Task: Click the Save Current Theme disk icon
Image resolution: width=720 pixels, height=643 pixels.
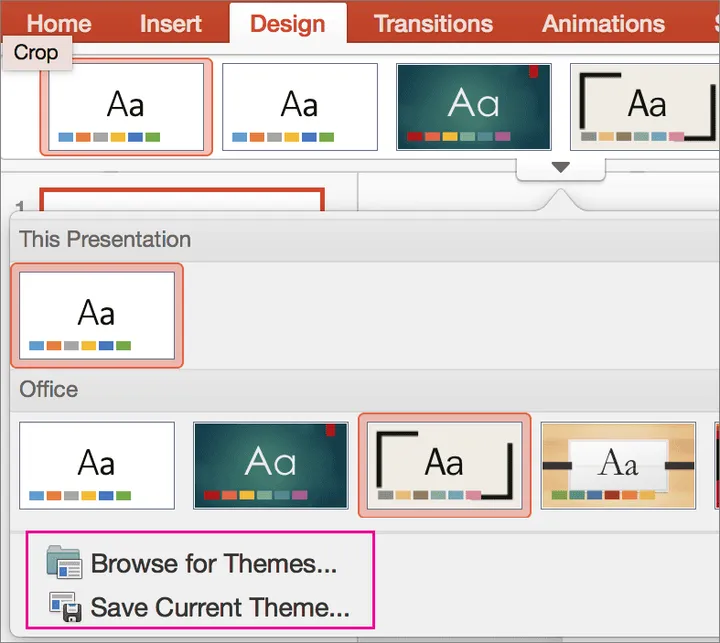Action: [x=64, y=607]
